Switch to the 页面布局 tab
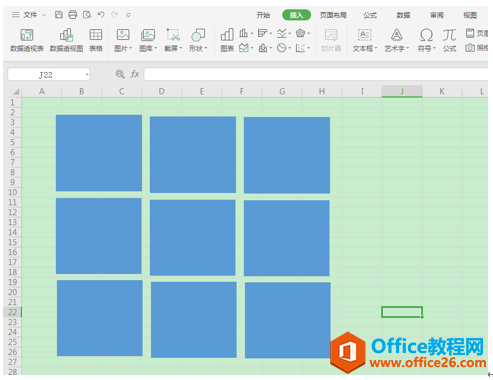This screenshot has width=493, height=380. click(x=333, y=15)
